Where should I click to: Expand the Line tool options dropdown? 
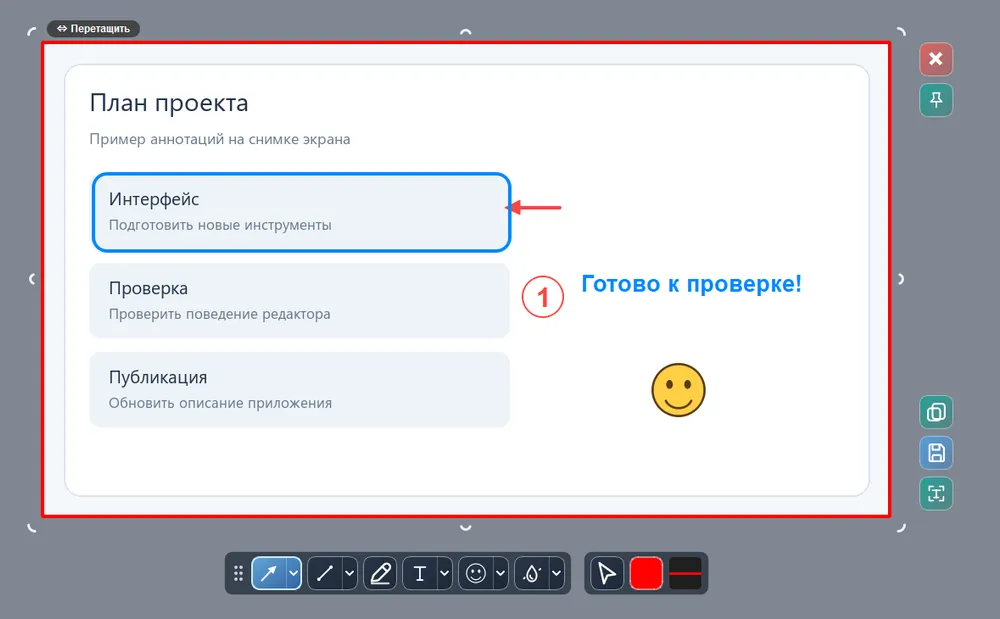[x=349, y=573]
